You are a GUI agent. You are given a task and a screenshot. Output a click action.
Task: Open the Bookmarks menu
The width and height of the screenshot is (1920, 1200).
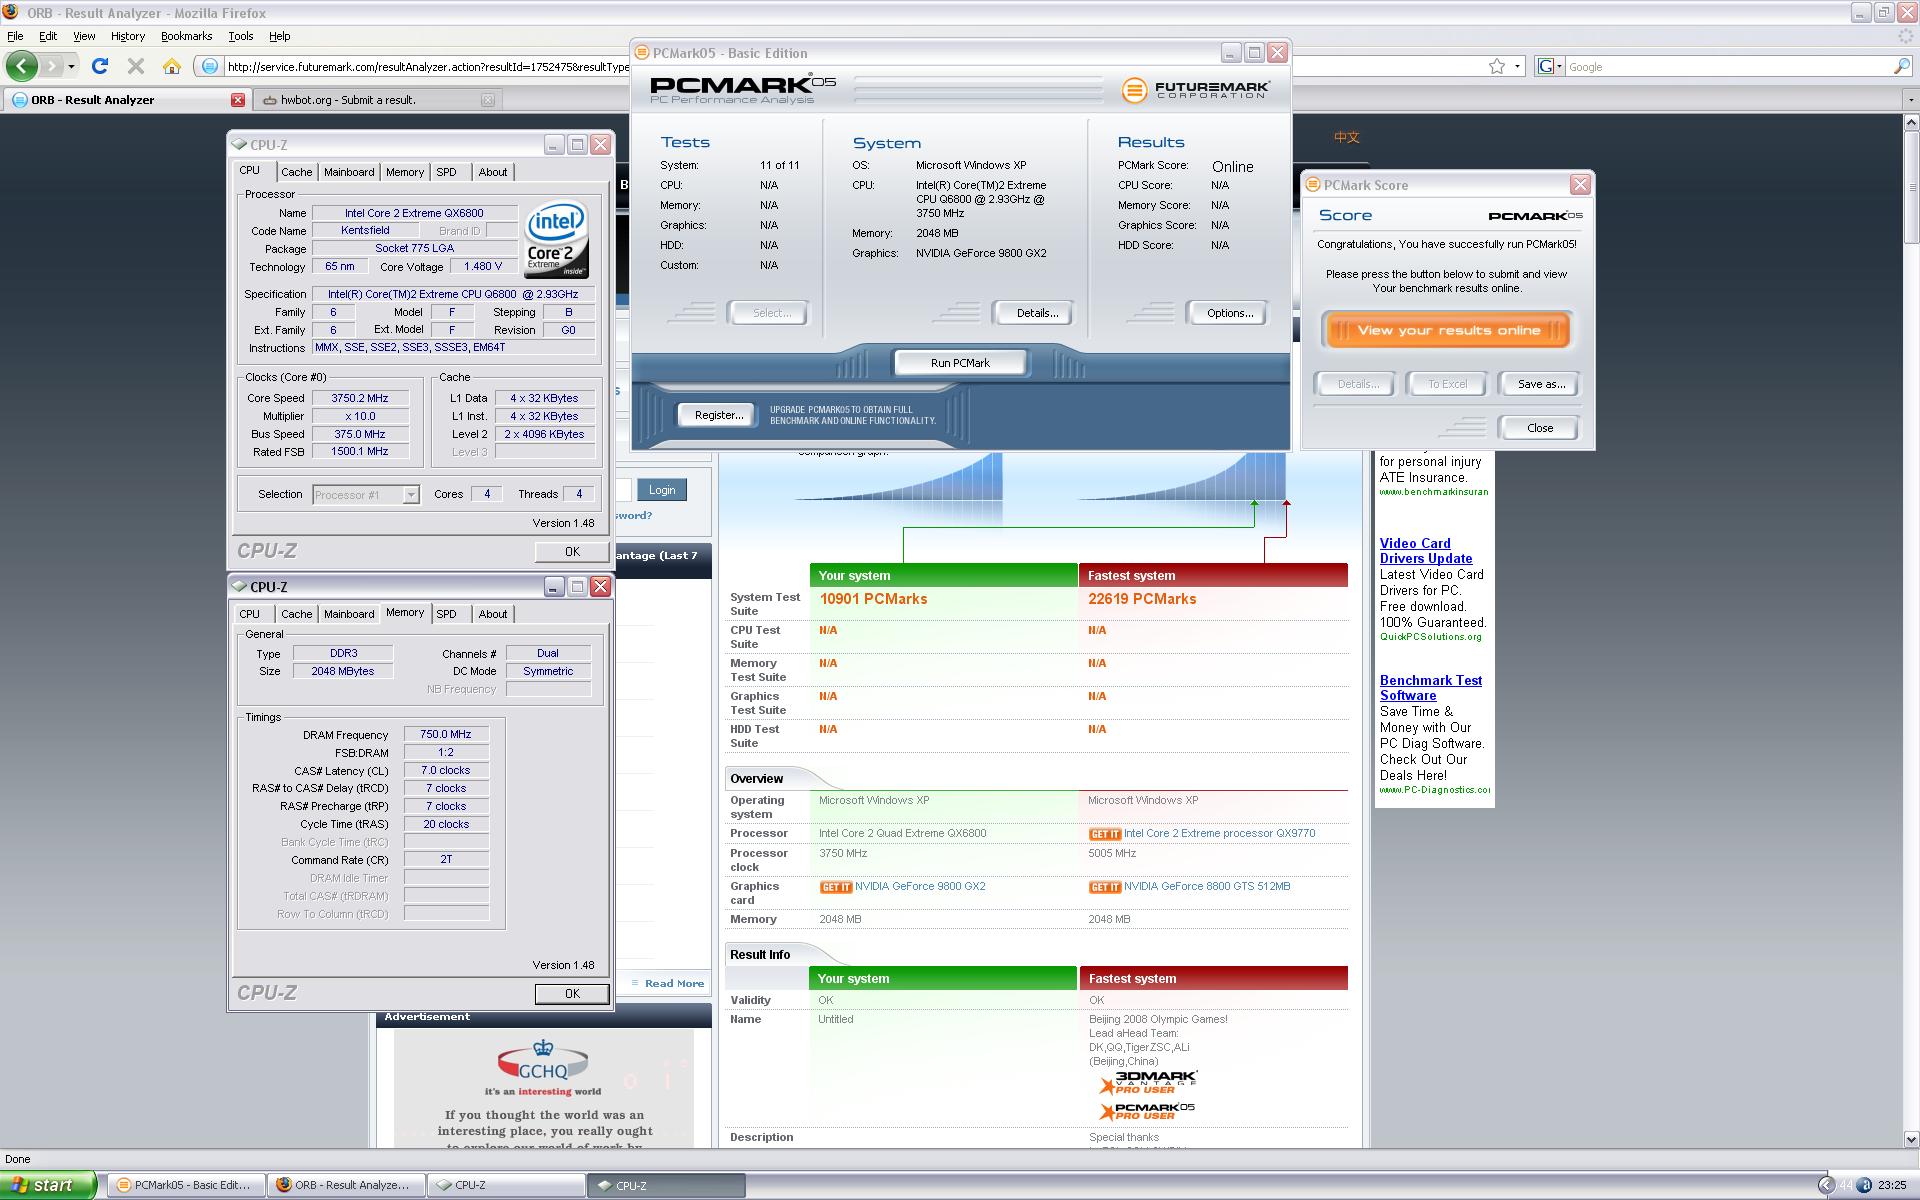(x=186, y=36)
